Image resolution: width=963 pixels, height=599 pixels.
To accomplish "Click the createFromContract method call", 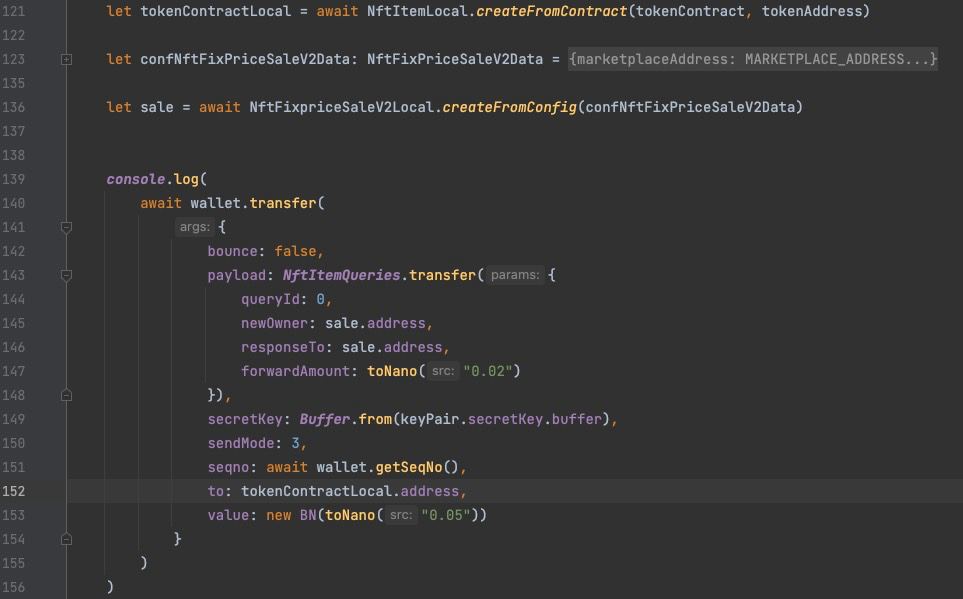I will pos(552,11).
